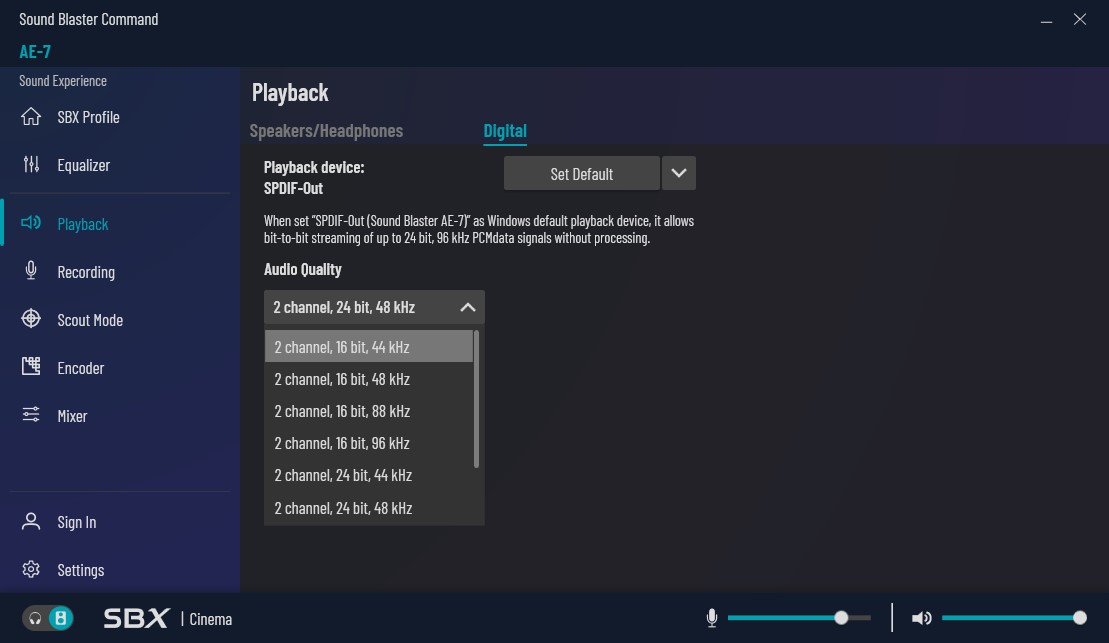Open the Recording section

pos(86,272)
